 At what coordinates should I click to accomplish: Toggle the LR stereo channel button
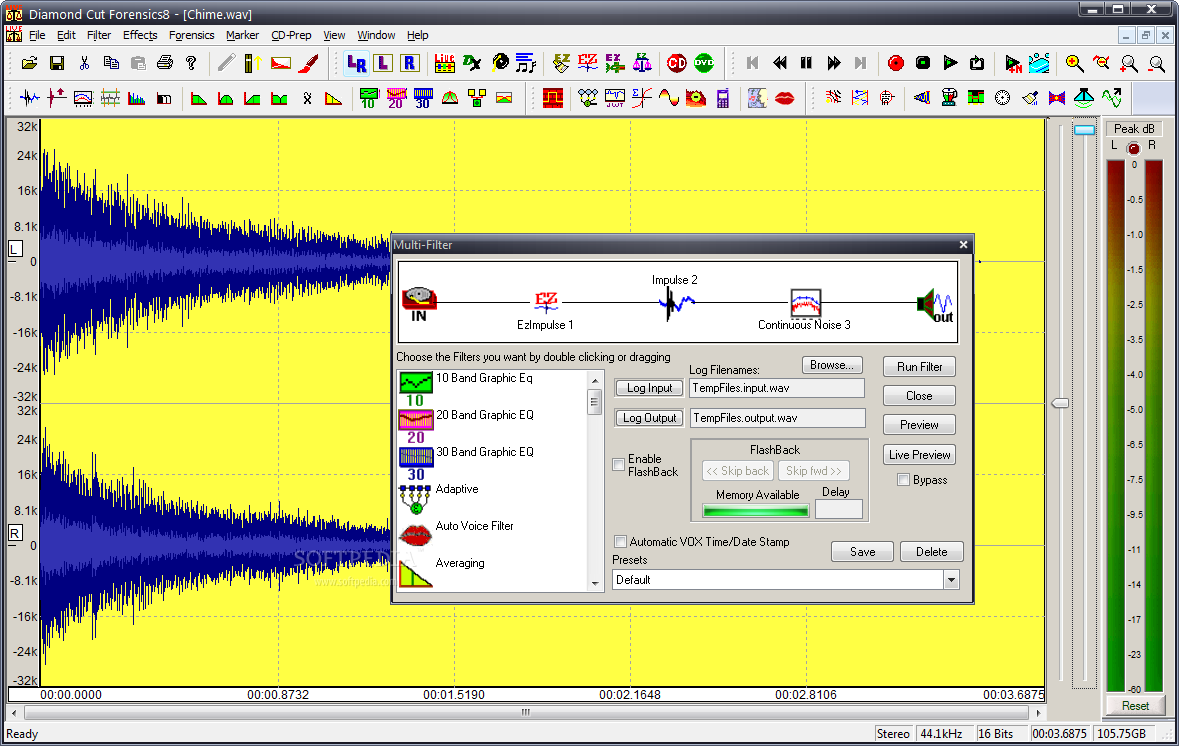tap(356, 63)
